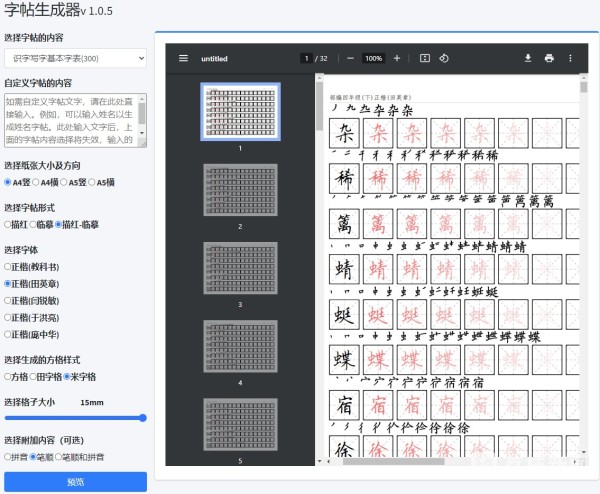Open page 5 thumbnail
This screenshot has height=494, width=600.
click(x=240, y=424)
